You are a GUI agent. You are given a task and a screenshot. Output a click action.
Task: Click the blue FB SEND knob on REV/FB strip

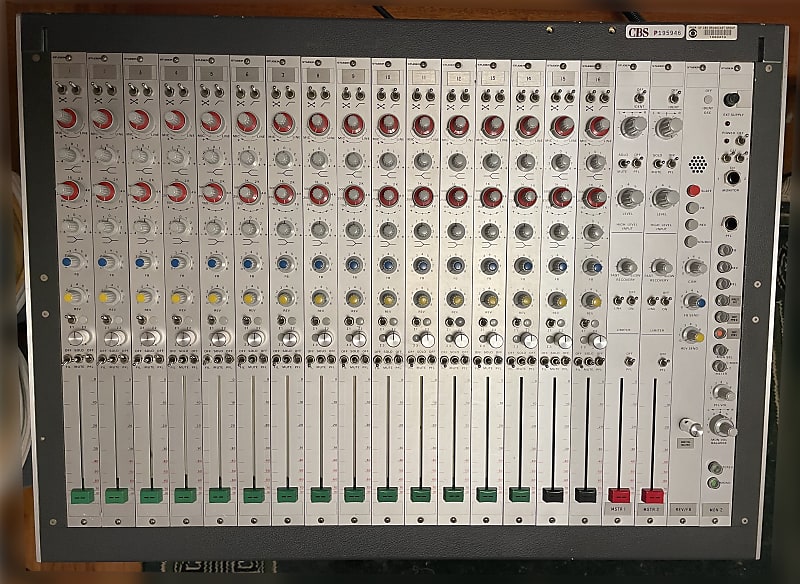point(693,302)
